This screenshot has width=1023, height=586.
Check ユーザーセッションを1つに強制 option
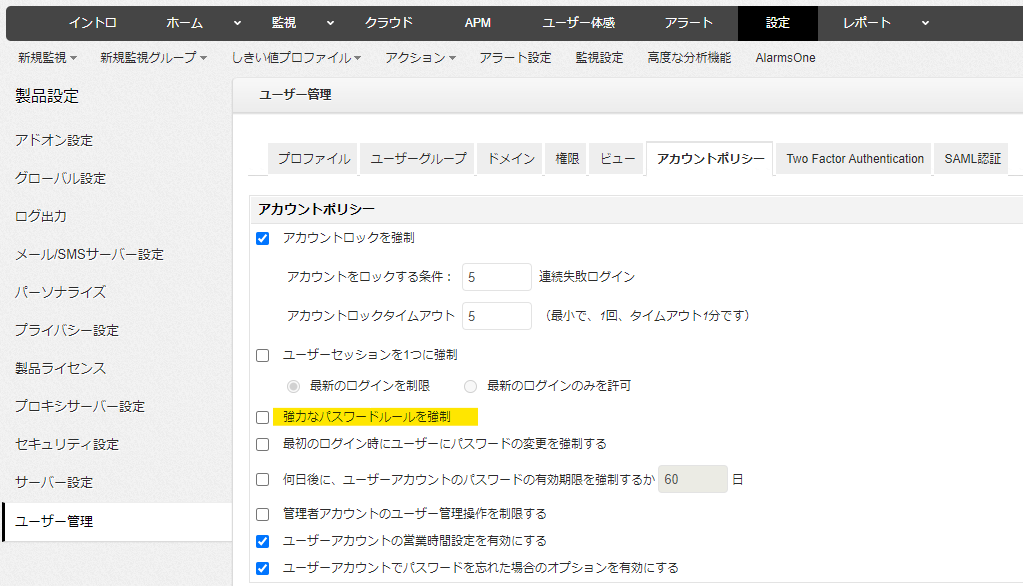(x=263, y=355)
